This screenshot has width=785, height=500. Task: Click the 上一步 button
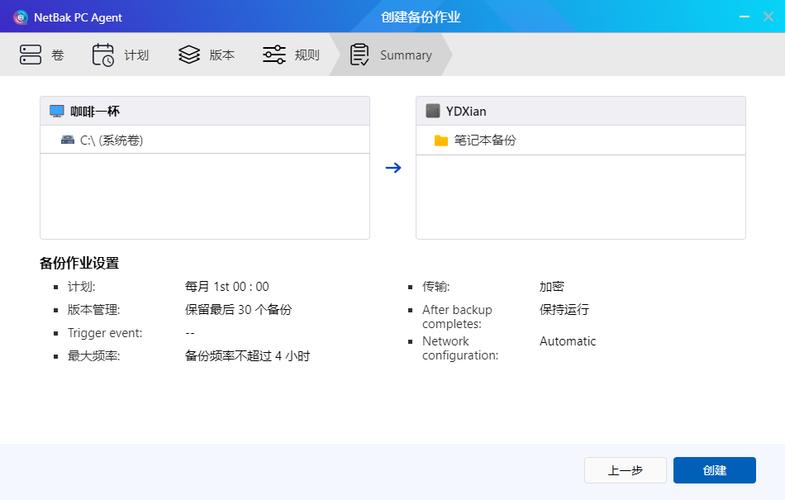tap(625, 470)
